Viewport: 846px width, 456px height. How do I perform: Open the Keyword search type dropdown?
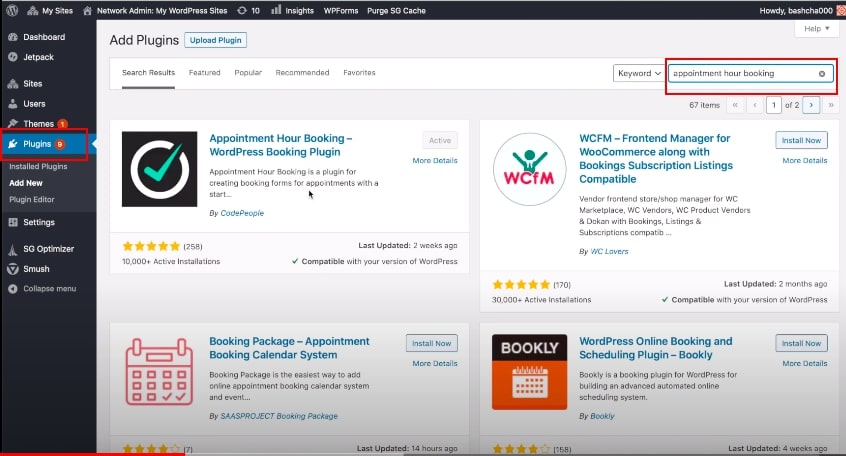639,73
